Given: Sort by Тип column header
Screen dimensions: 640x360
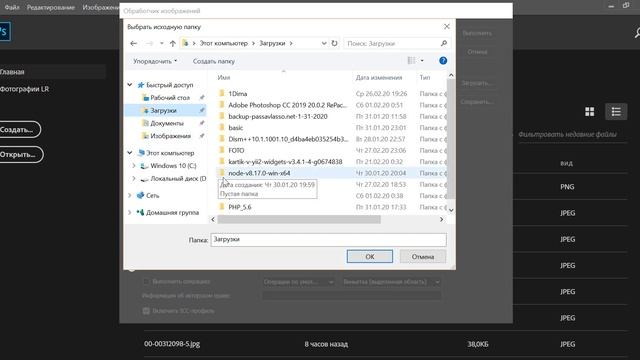Looking at the screenshot, I should coord(425,77).
